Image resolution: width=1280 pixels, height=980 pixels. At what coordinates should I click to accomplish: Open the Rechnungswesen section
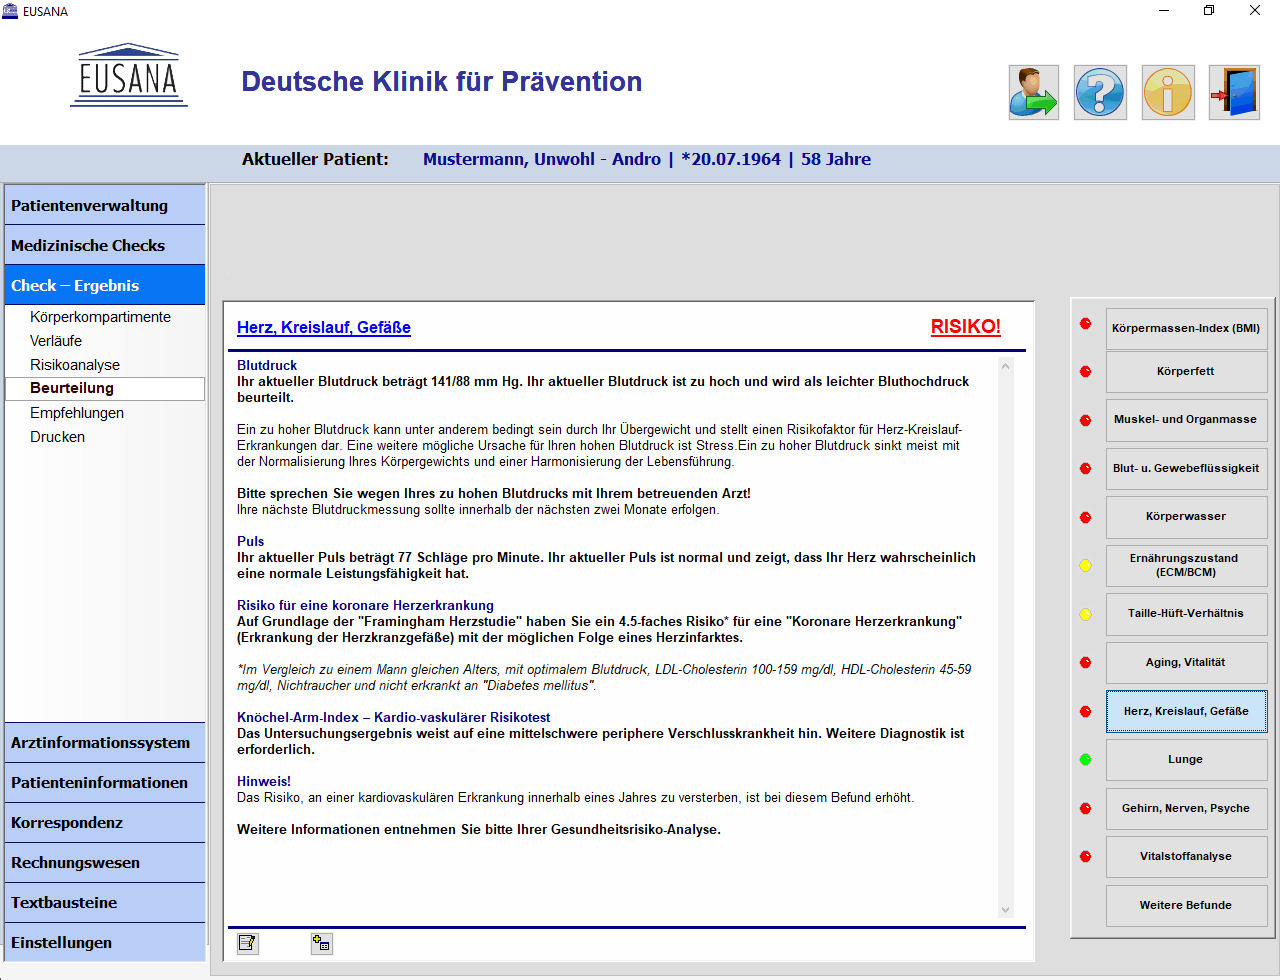click(105, 862)
